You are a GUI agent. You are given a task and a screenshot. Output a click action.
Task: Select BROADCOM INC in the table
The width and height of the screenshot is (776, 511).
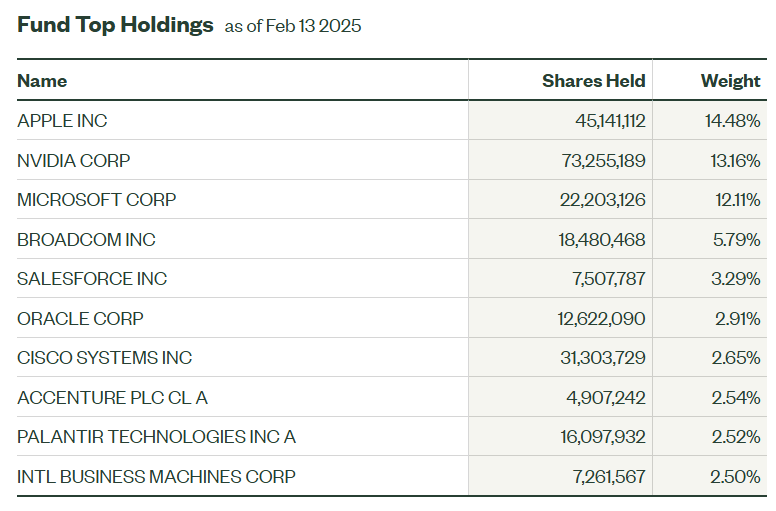(x=86, y=240)
